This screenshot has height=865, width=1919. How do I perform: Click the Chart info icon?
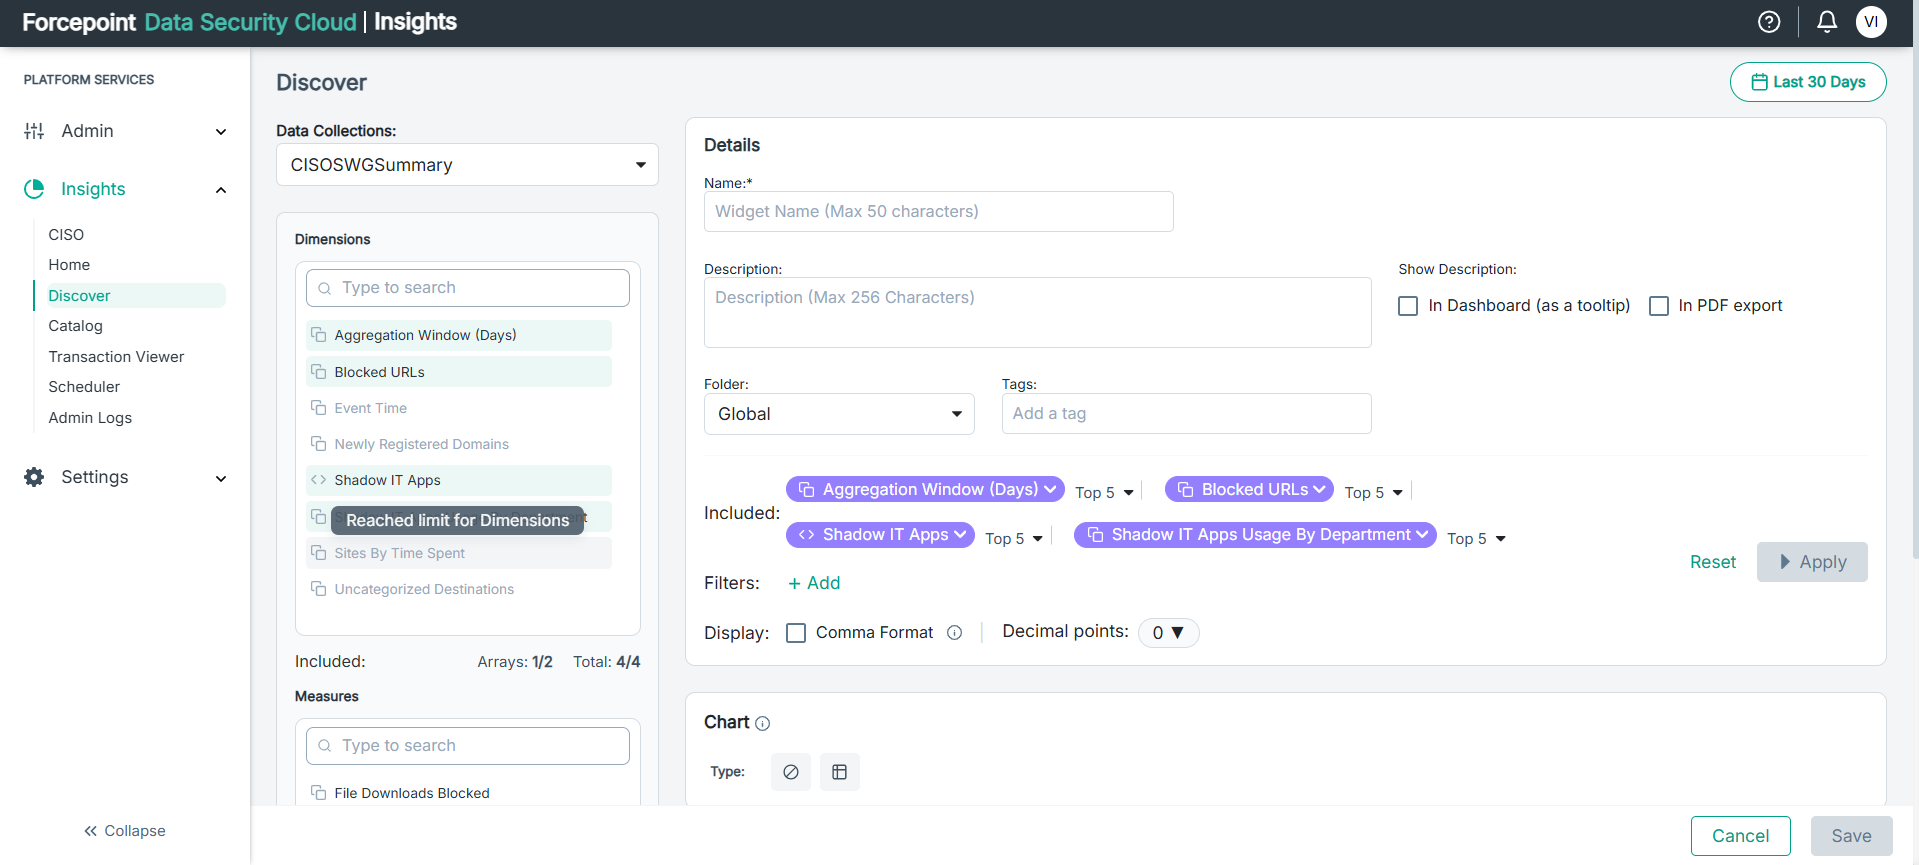click(x=763, y=724)
